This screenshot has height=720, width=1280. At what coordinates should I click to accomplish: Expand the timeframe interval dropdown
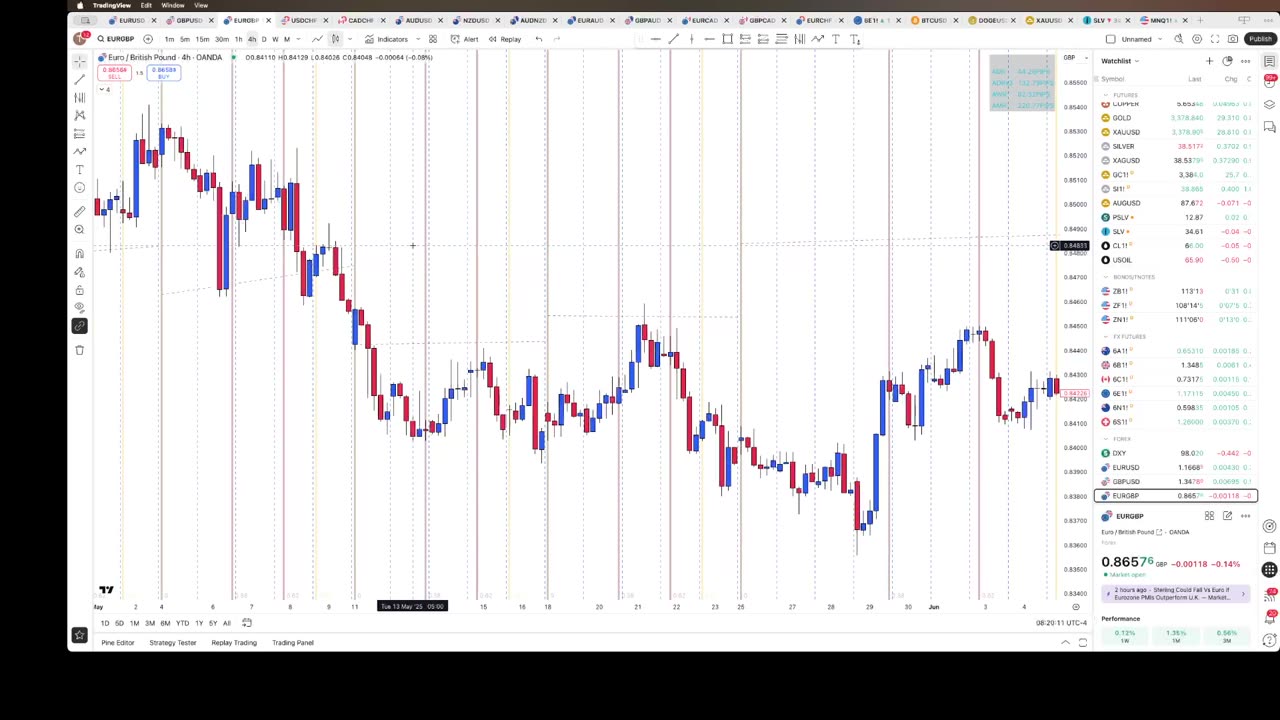tap(298, 39)
